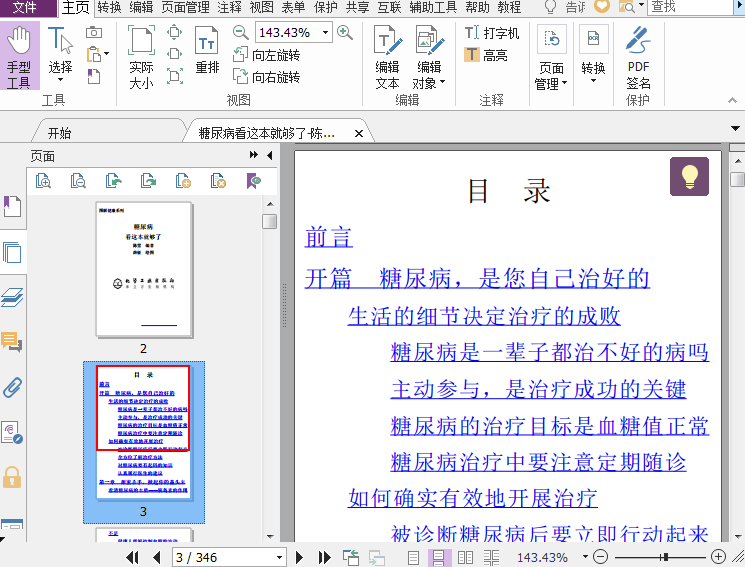745x567 pixels.
Task: Click the Reflow button
Action: click(207, 50)
